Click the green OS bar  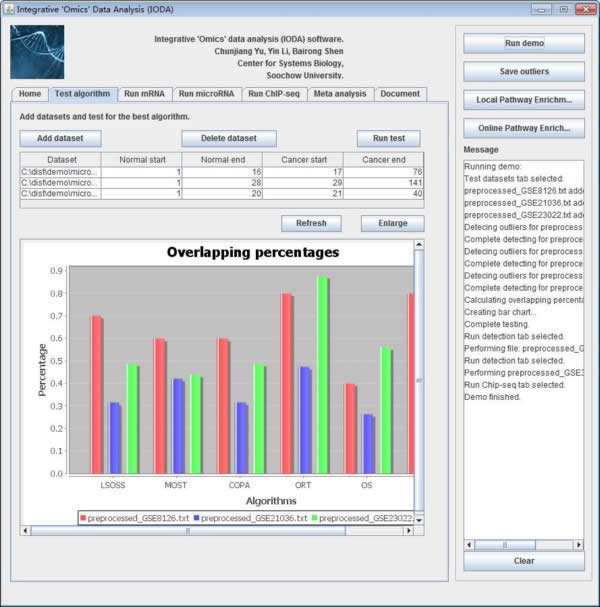click(386, 410)
